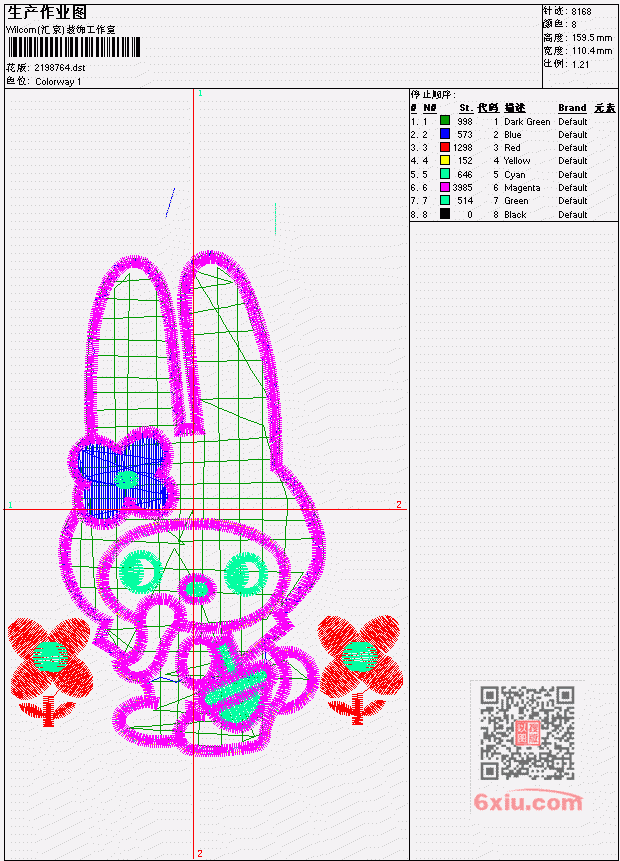Click the stitch total '8168' value
The image size is (620, 861).
pos(581,12)
